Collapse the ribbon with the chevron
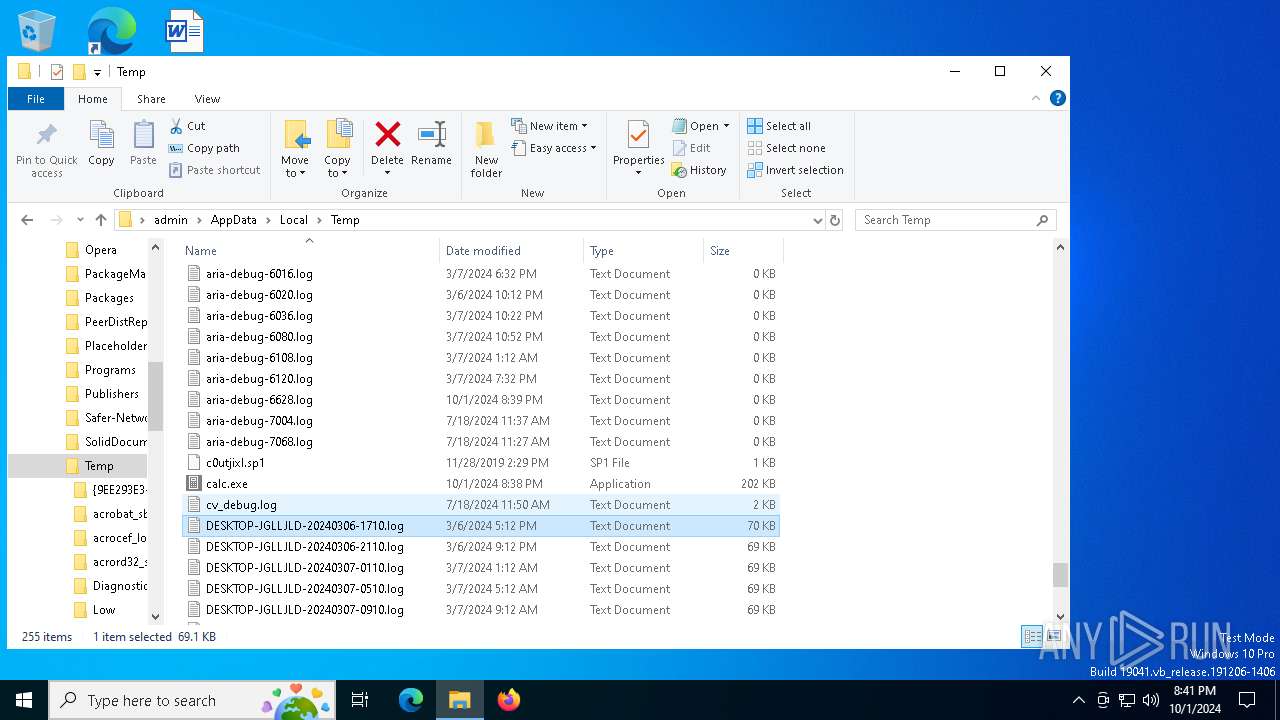This screenshot has height=720, width=1280. [x=1036, y=98]
